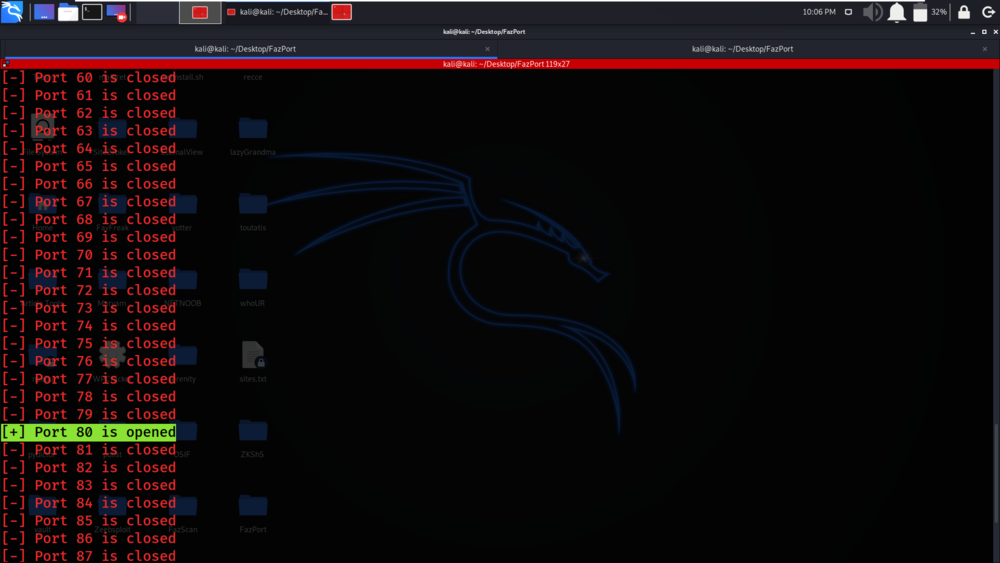Click the line 'Port 85 is closed'
The height and width of the screenshot is (563, 1000).
89,520
